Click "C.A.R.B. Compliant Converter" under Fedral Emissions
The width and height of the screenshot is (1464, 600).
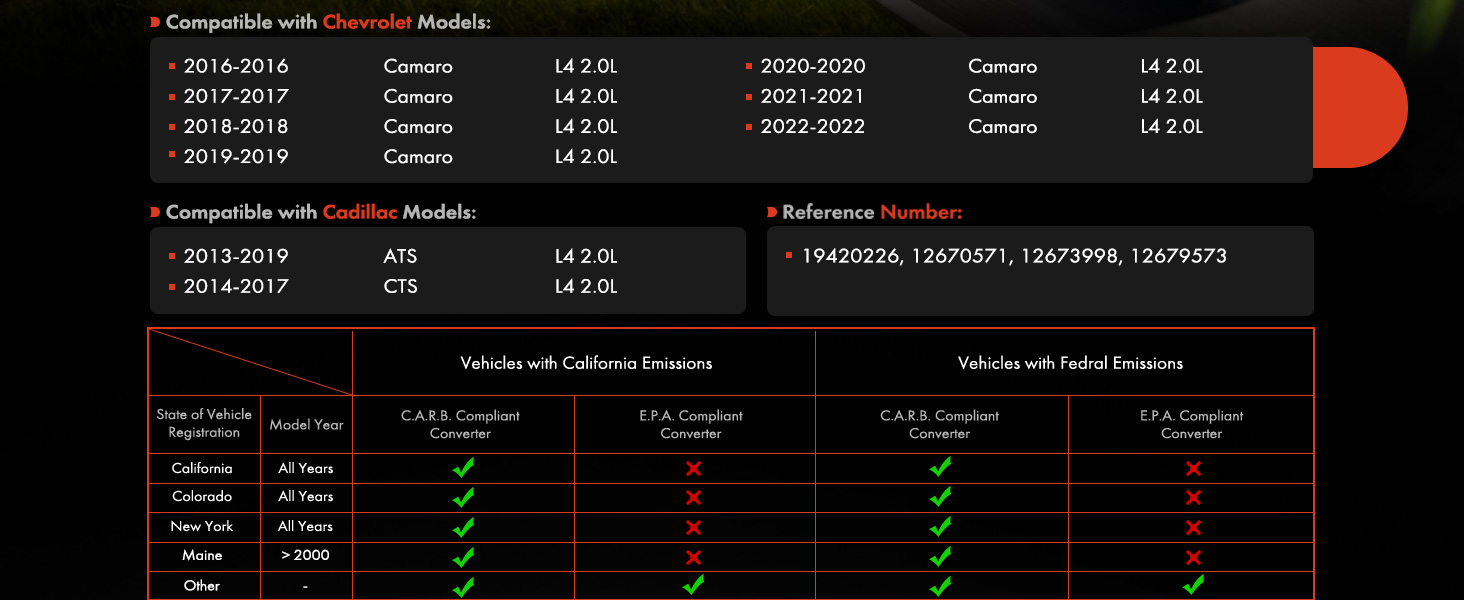(939, 424)
